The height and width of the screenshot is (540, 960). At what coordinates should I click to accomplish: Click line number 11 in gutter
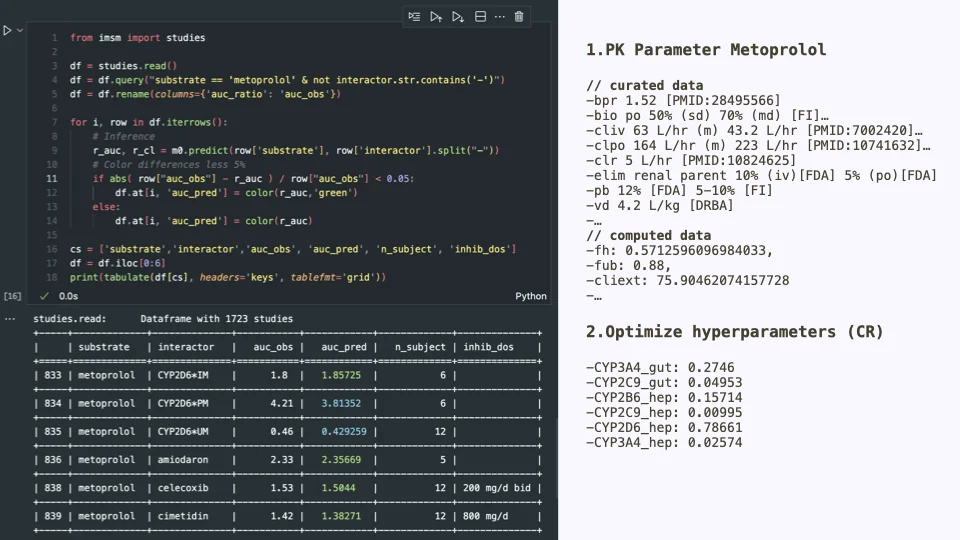[51, 178]
